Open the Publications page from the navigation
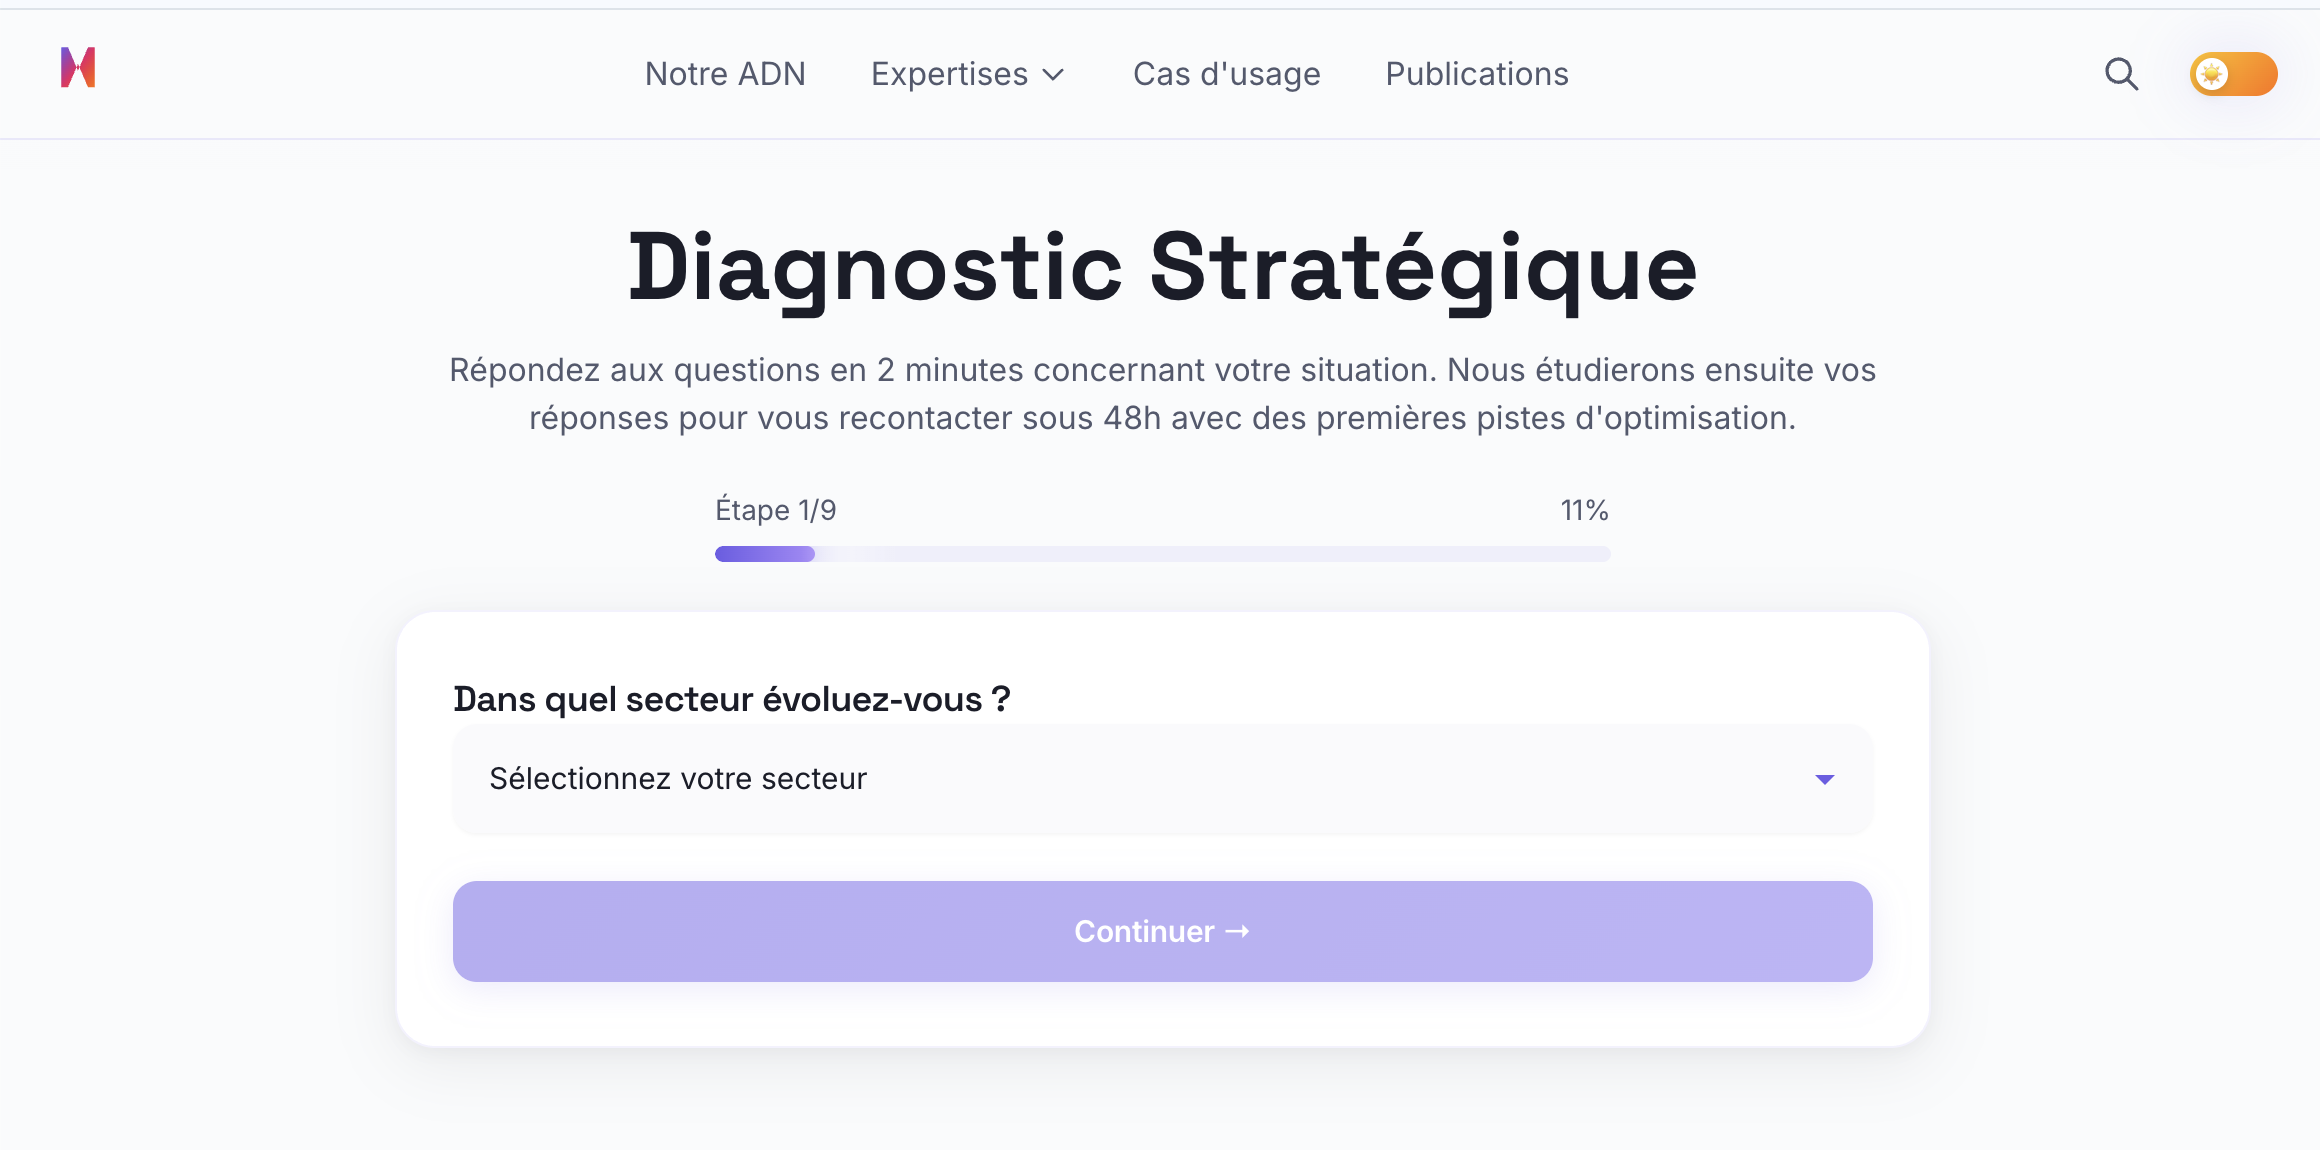This screenshot has height=1150, width=2320. [1476, 74]
